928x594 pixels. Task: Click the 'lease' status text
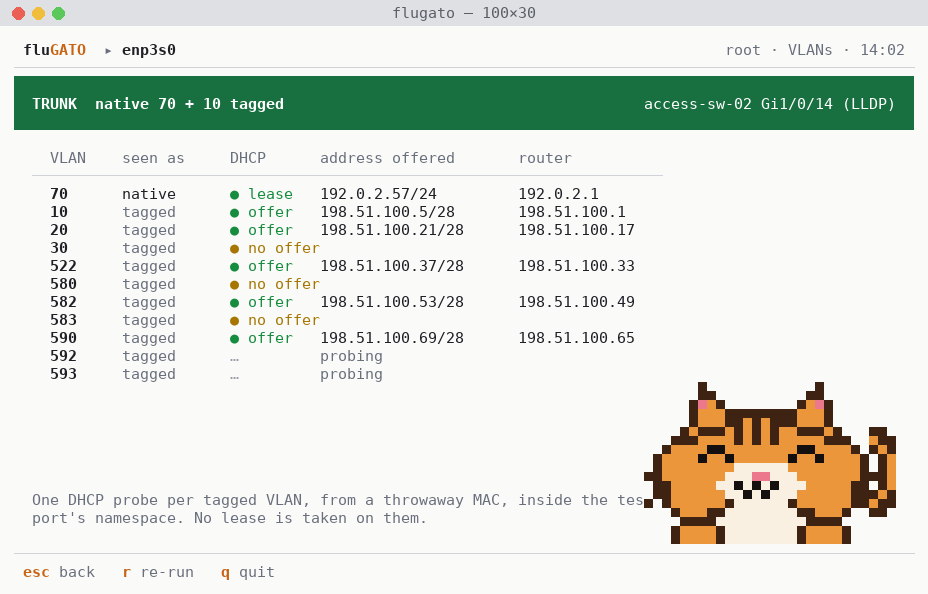pos(270,194)
